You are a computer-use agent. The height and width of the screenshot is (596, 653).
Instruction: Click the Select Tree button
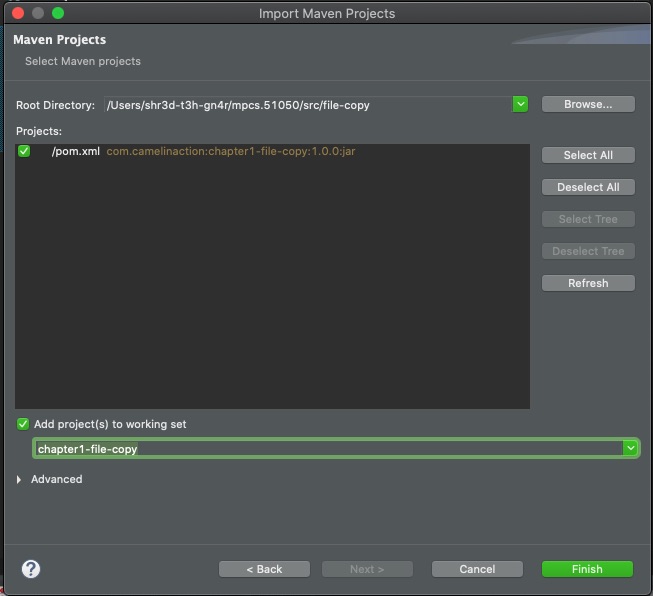[588, 219]
